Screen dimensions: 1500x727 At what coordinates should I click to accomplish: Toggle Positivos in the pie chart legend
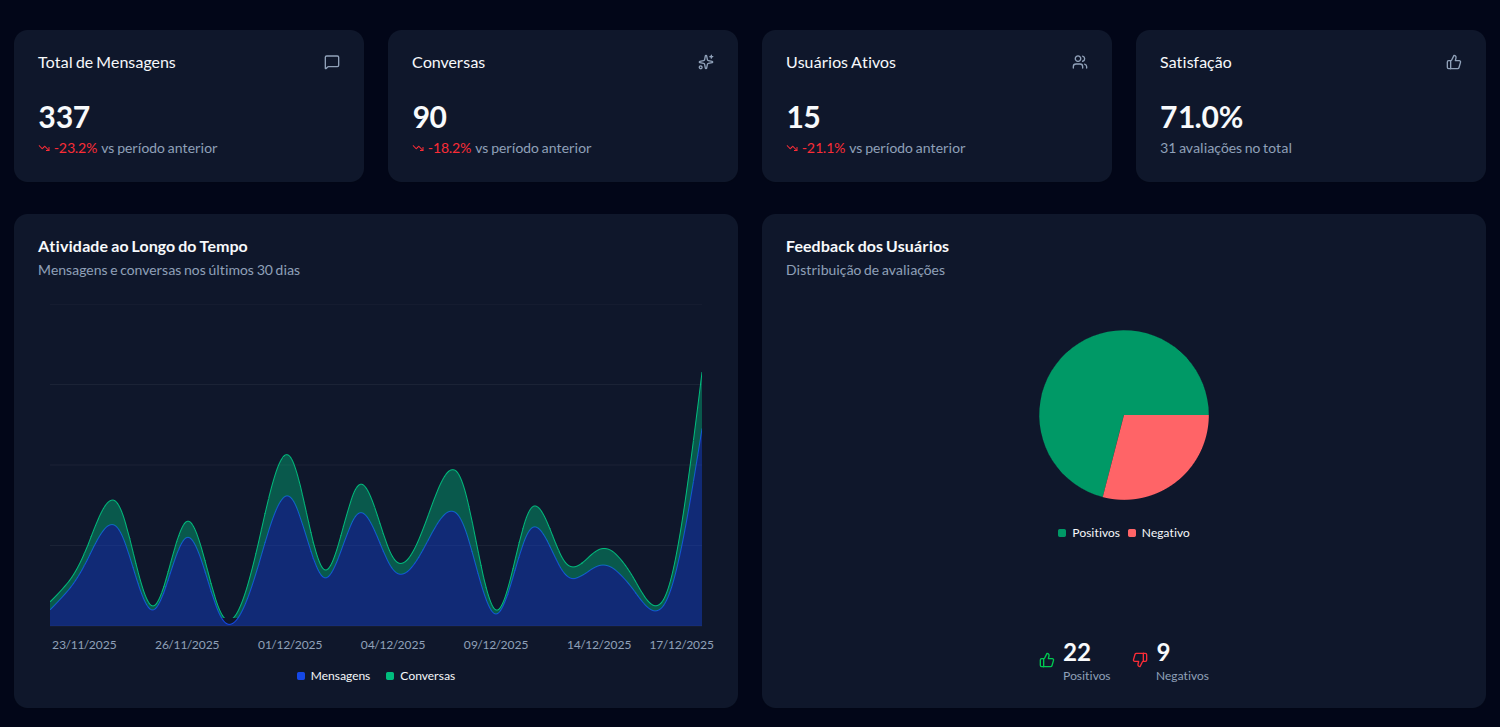coord(1088,533)
